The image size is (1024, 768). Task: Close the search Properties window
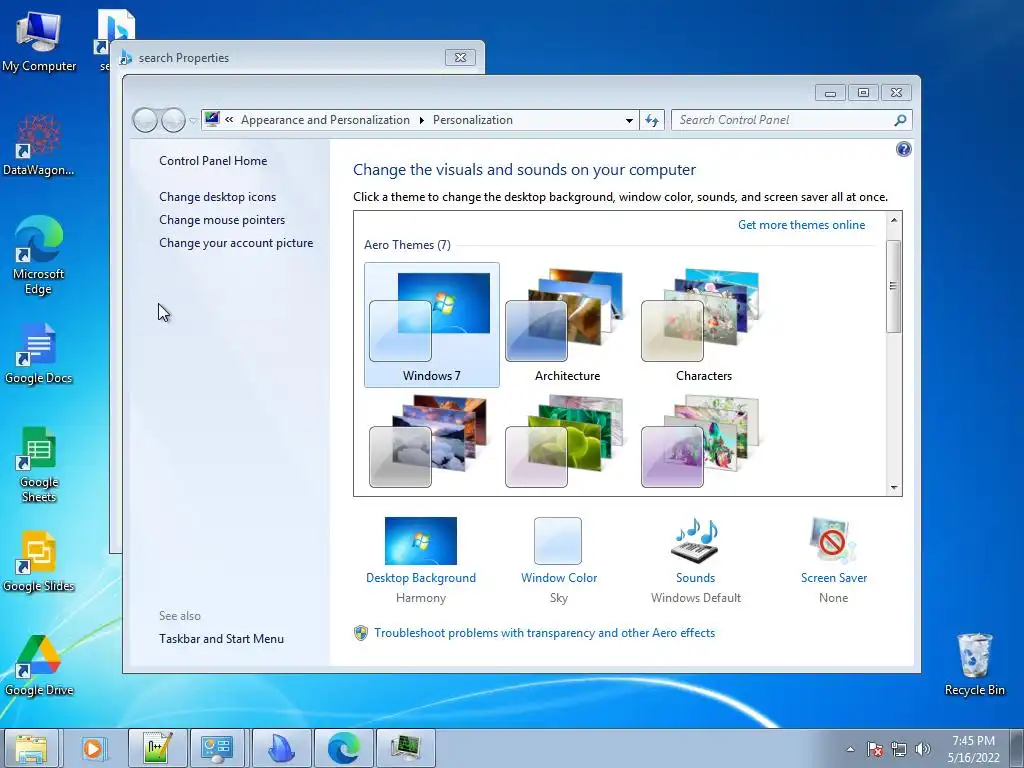click(x=460, y=57)
